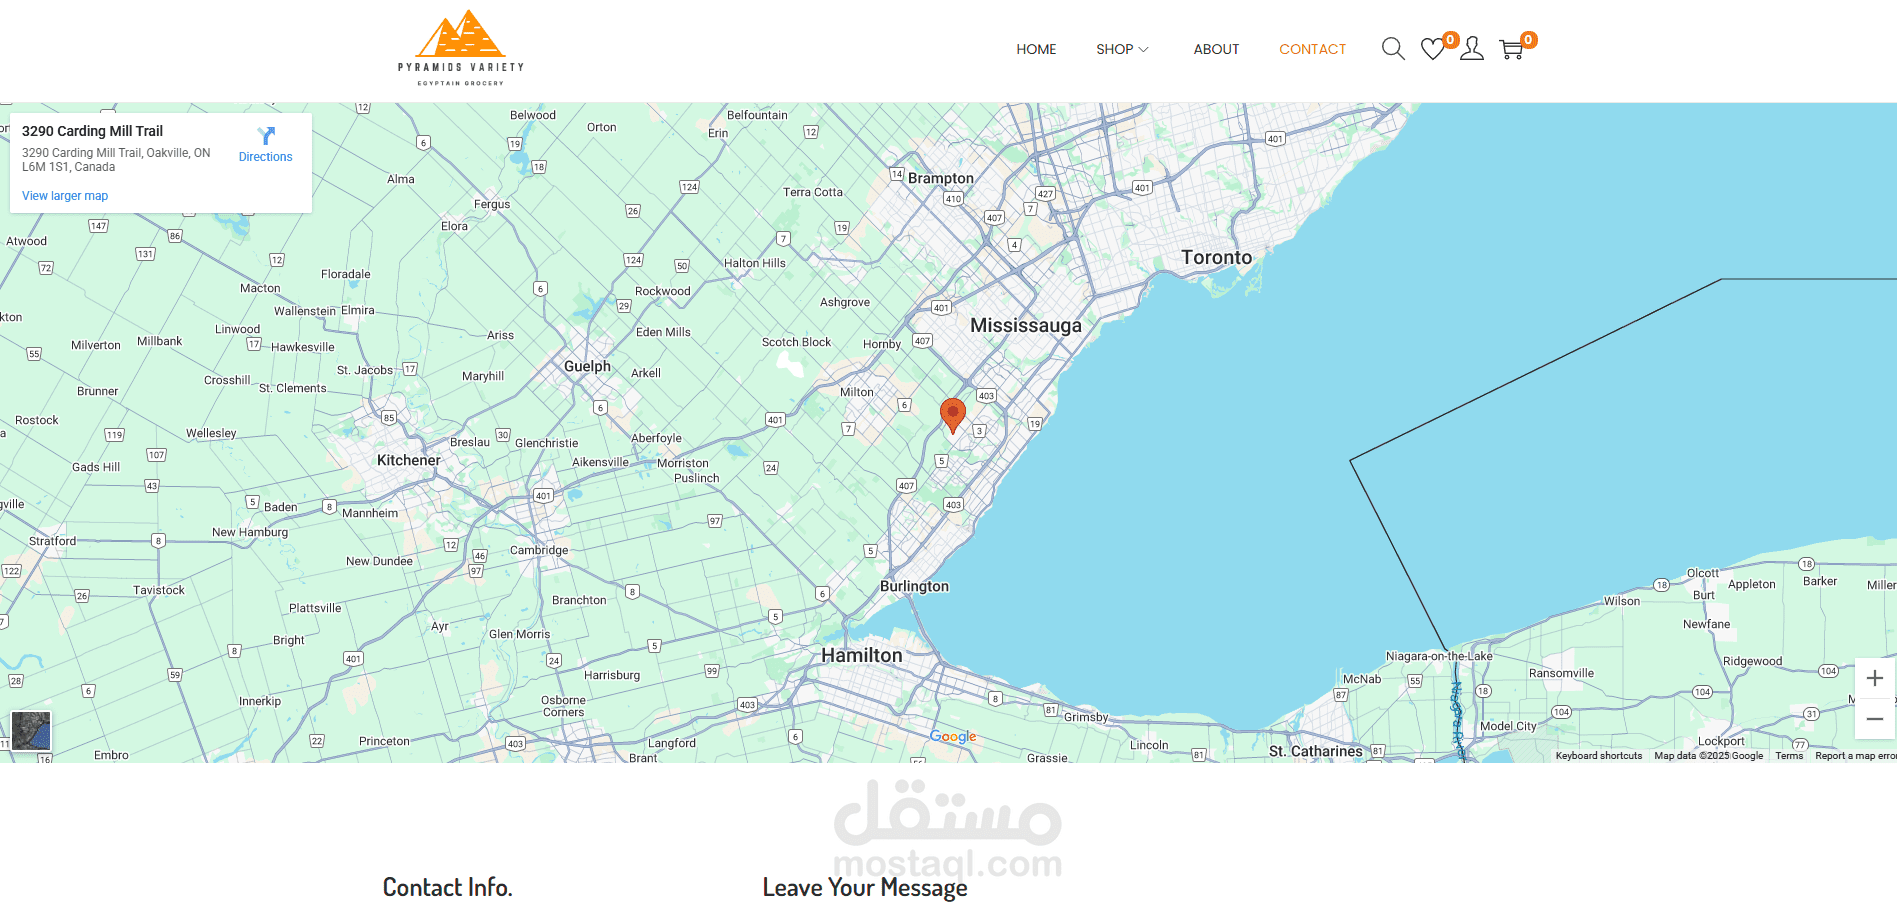Image resolution: width=1897 pixels, height=902 pixels.
Task: Click the Mississauga label on the map
Action: (1026, 325)
